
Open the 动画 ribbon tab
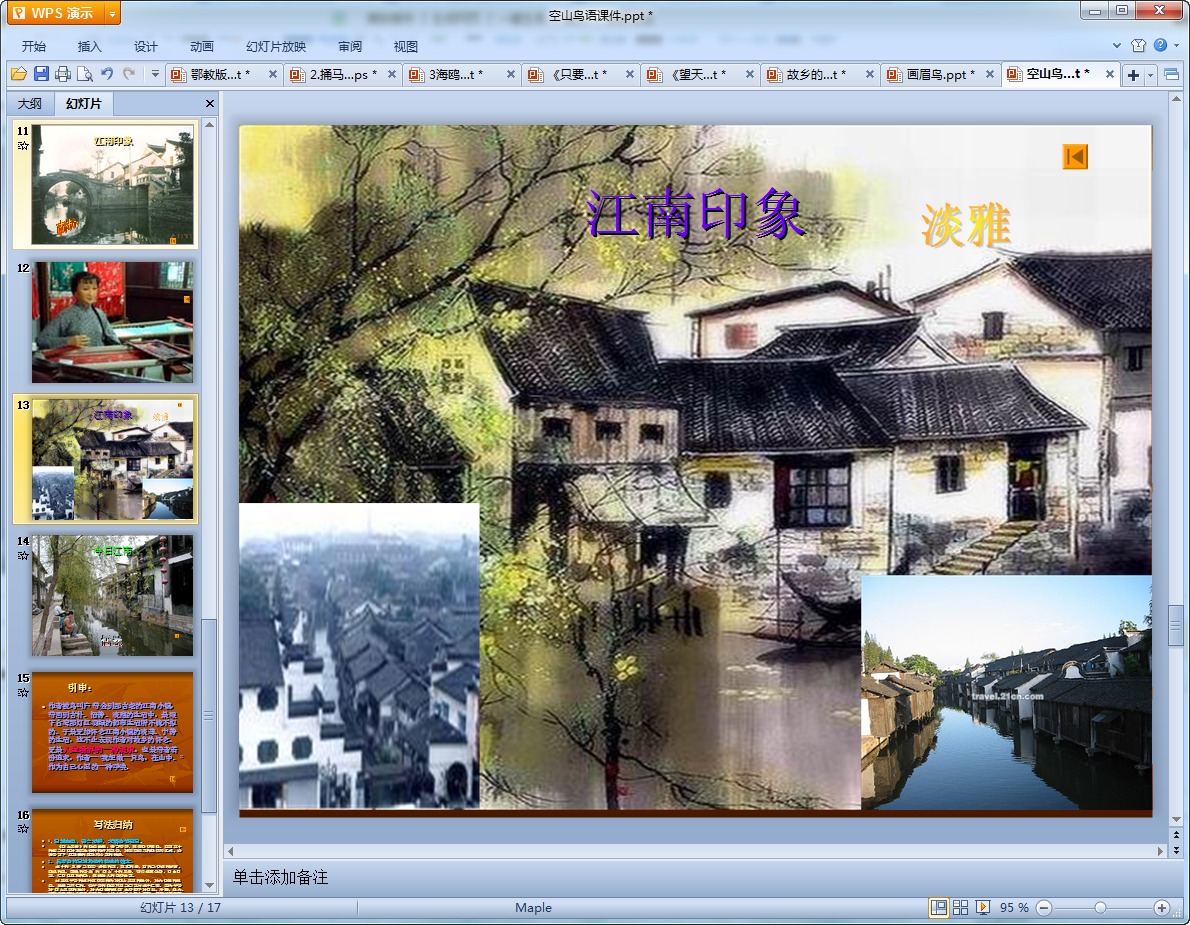coord(202,46)
